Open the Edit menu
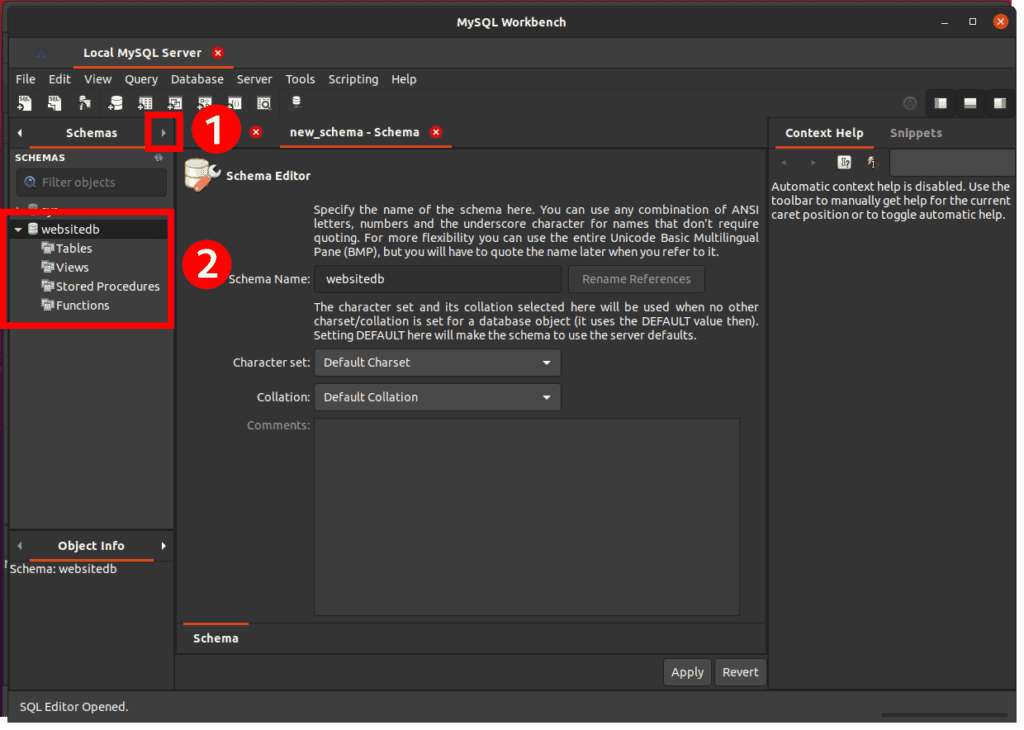Viewport: 1024px width, 730px height. 59,79
